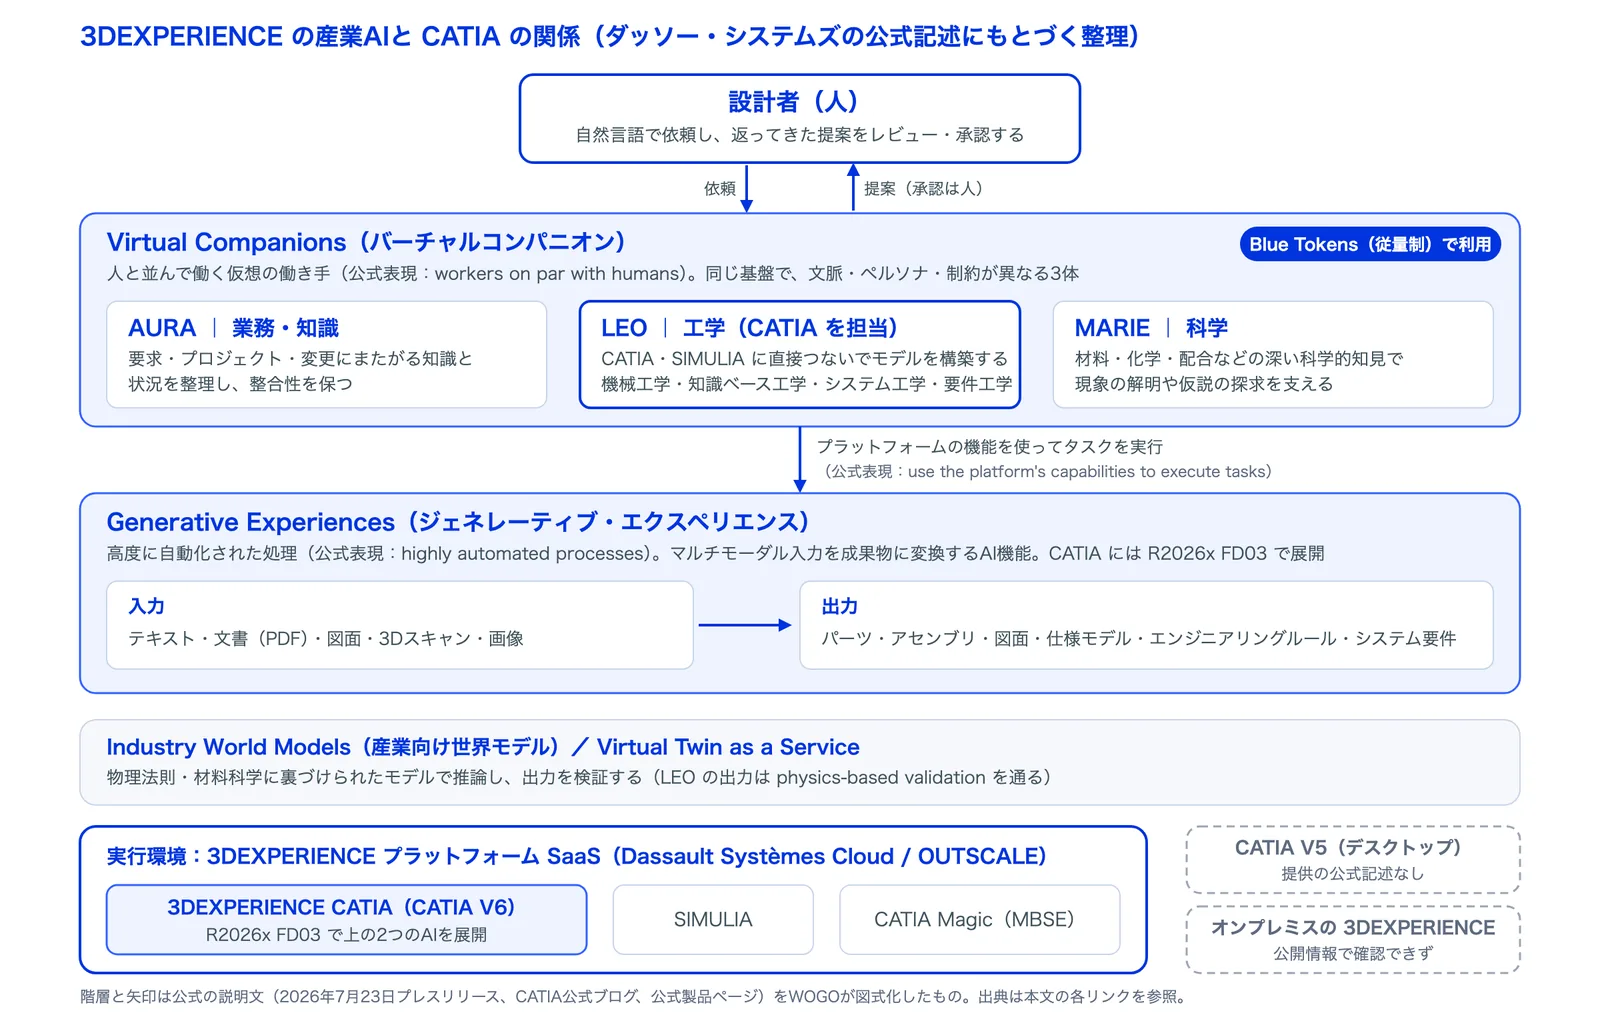Select the SIMULIA box
The height and width of the screenshot is (1013, 1600).
coord(713,919)
